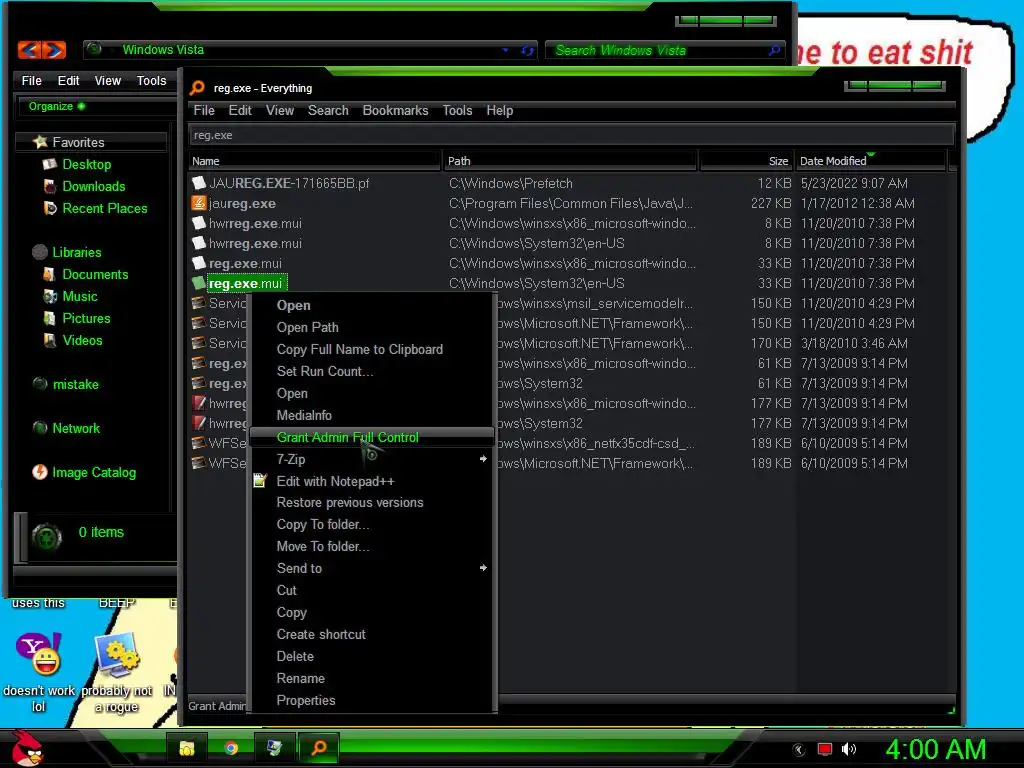Sort results by the Name column header
The image size is (1024, 768).
point(315,161)
